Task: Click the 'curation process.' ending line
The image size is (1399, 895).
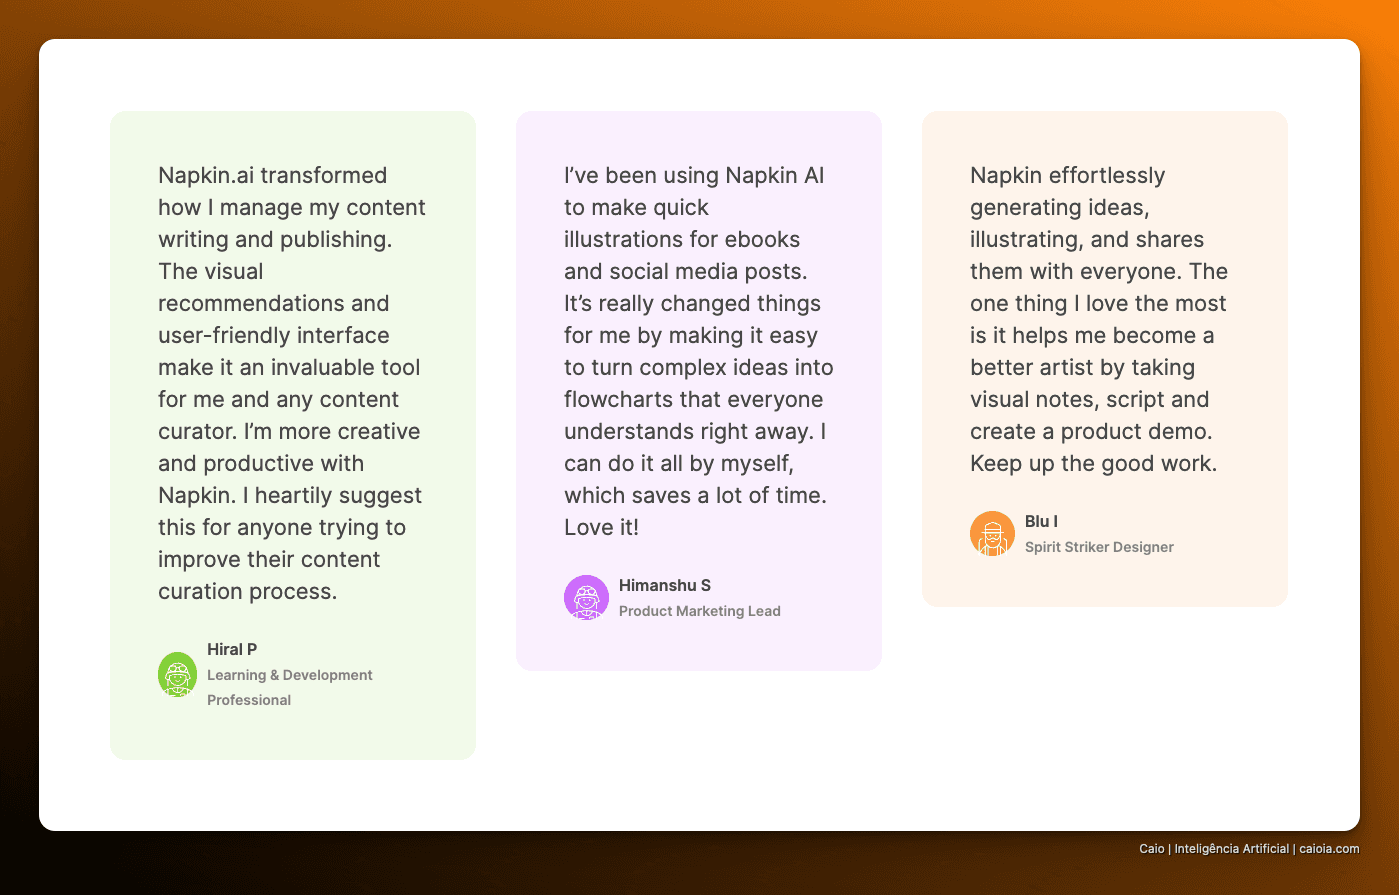Action: 247,591
